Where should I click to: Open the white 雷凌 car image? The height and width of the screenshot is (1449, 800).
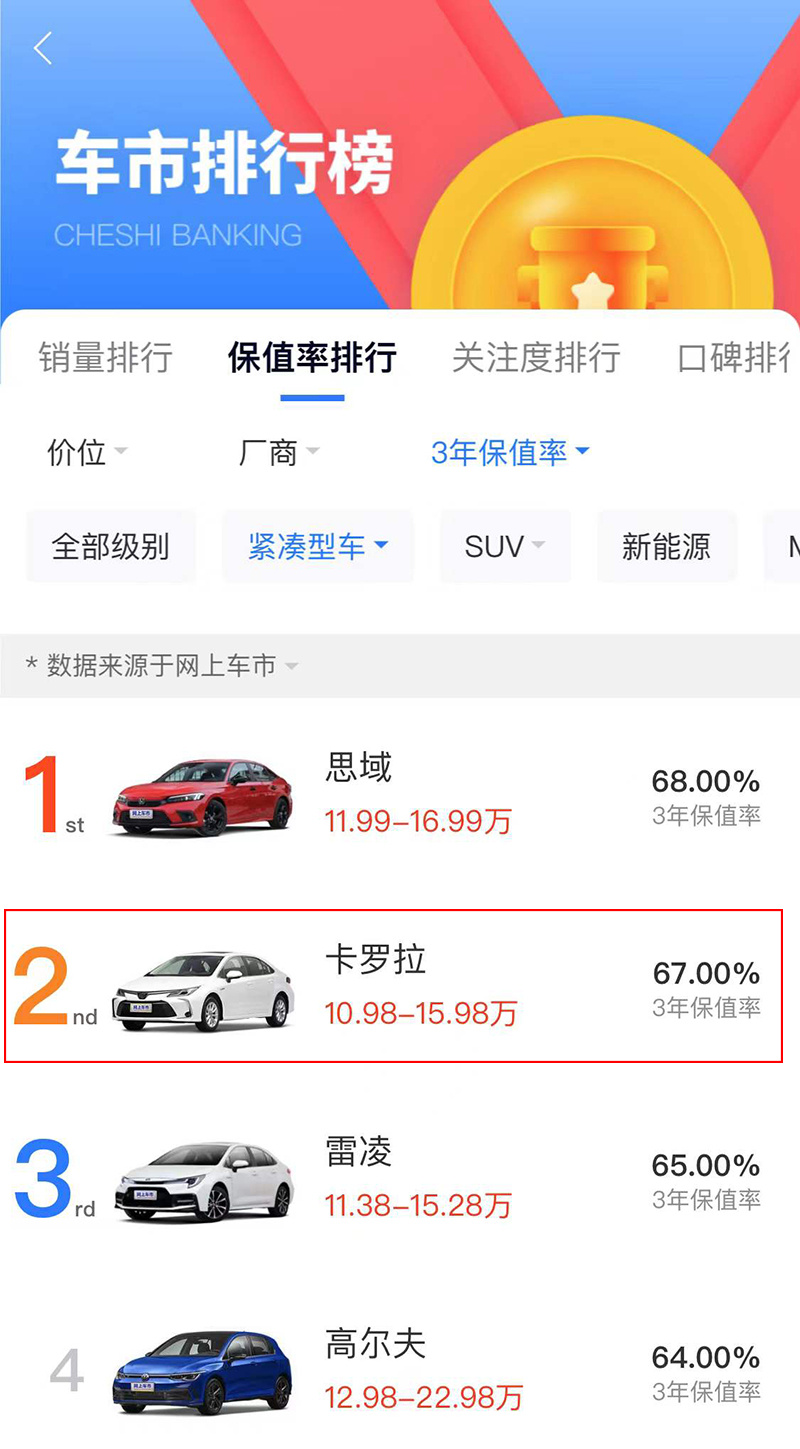(x=203, y=1182)
